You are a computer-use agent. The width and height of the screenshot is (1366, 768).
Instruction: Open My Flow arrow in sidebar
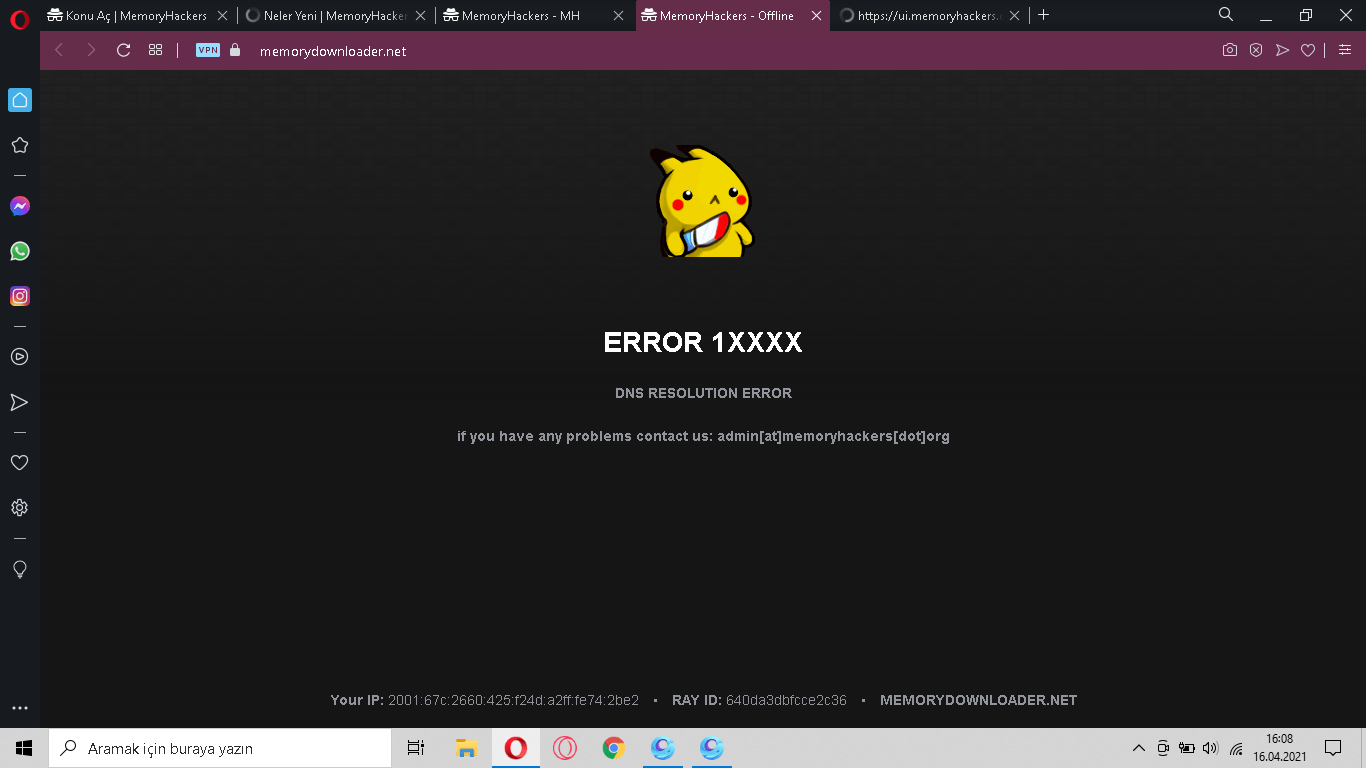tap(19, 402)
